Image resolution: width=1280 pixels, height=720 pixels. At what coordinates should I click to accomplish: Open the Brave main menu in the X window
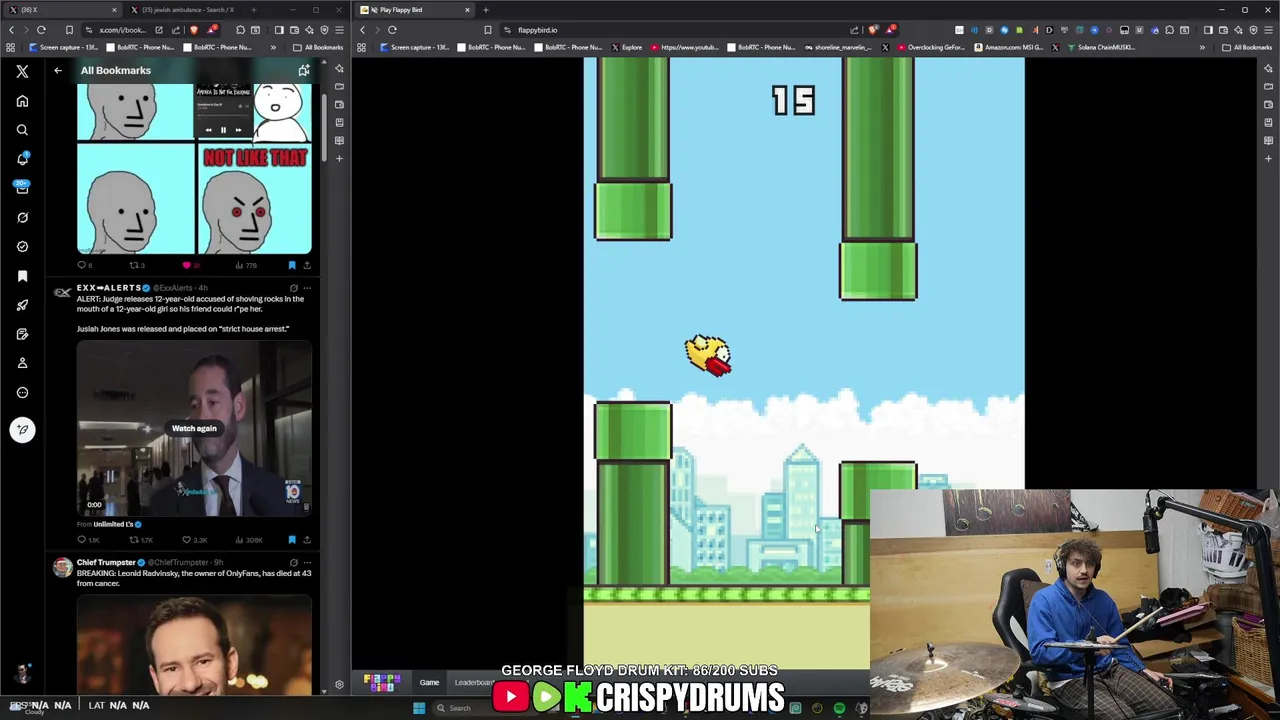(x=338, y=30)
